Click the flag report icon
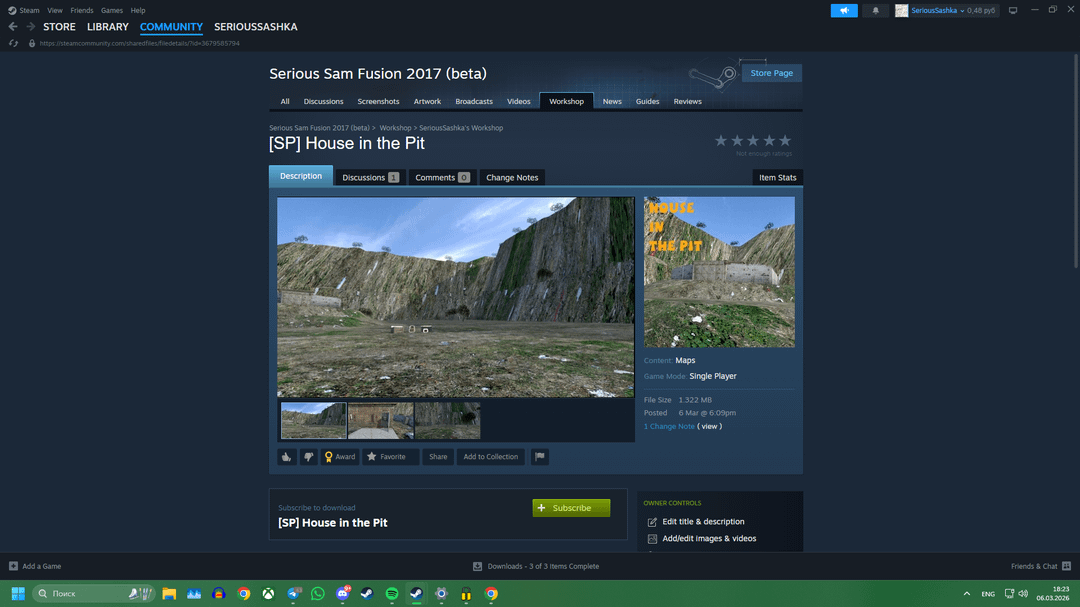Viewport: 1080px width, 607px height. 539,457
